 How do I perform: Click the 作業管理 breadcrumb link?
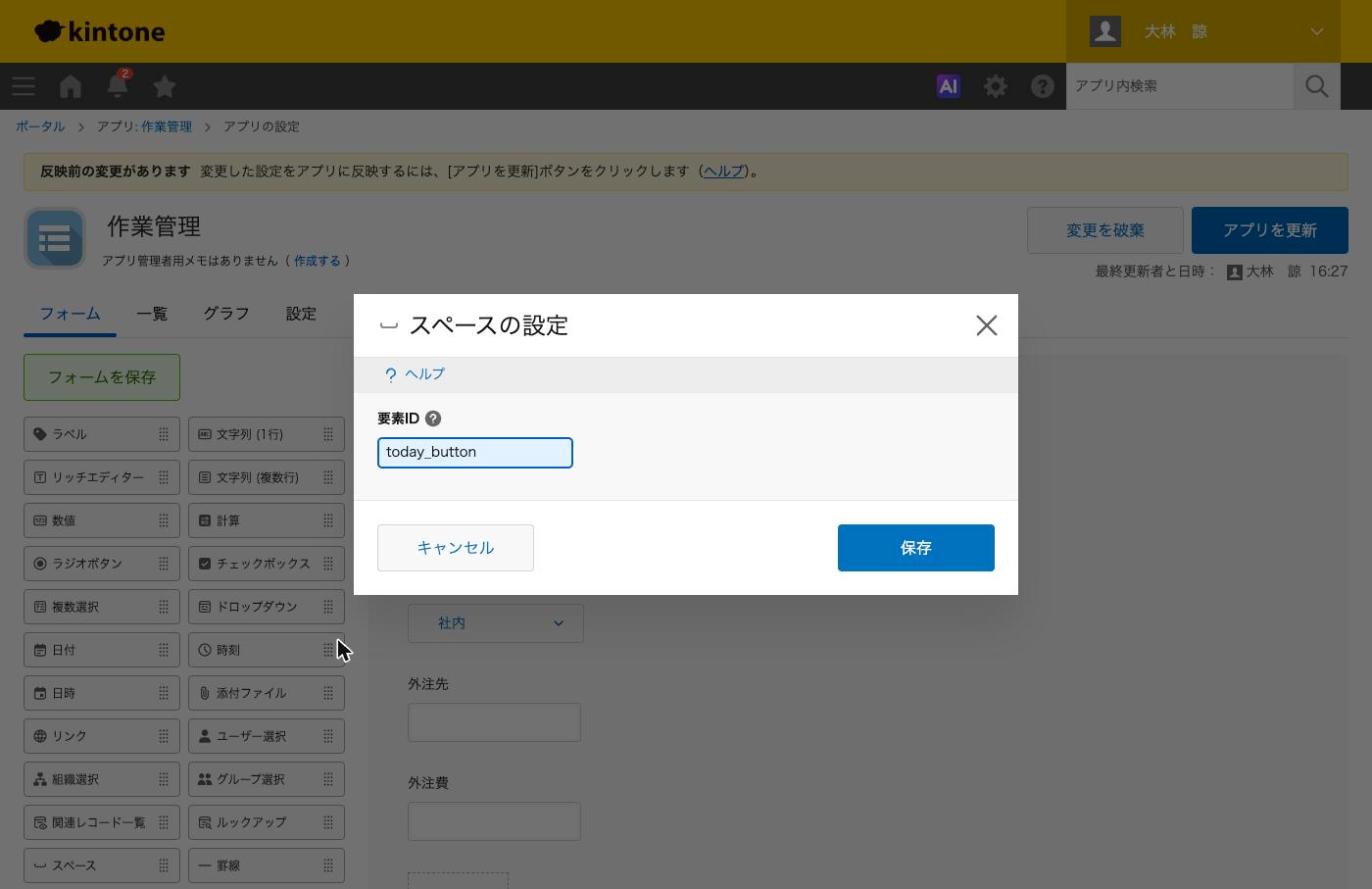tap(166, 127)
